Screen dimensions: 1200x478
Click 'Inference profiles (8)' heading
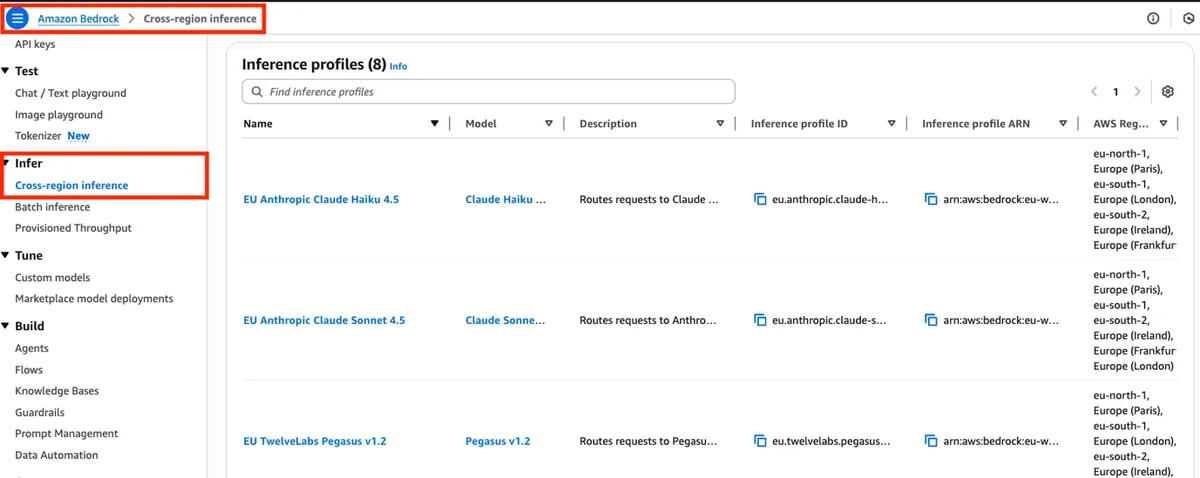(314, 65)
